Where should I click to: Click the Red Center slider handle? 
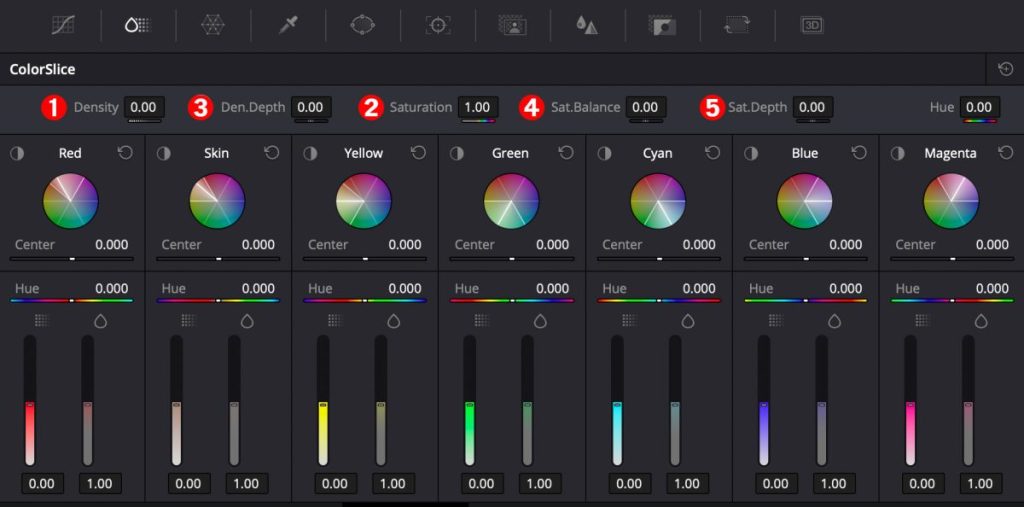(72, 259)
